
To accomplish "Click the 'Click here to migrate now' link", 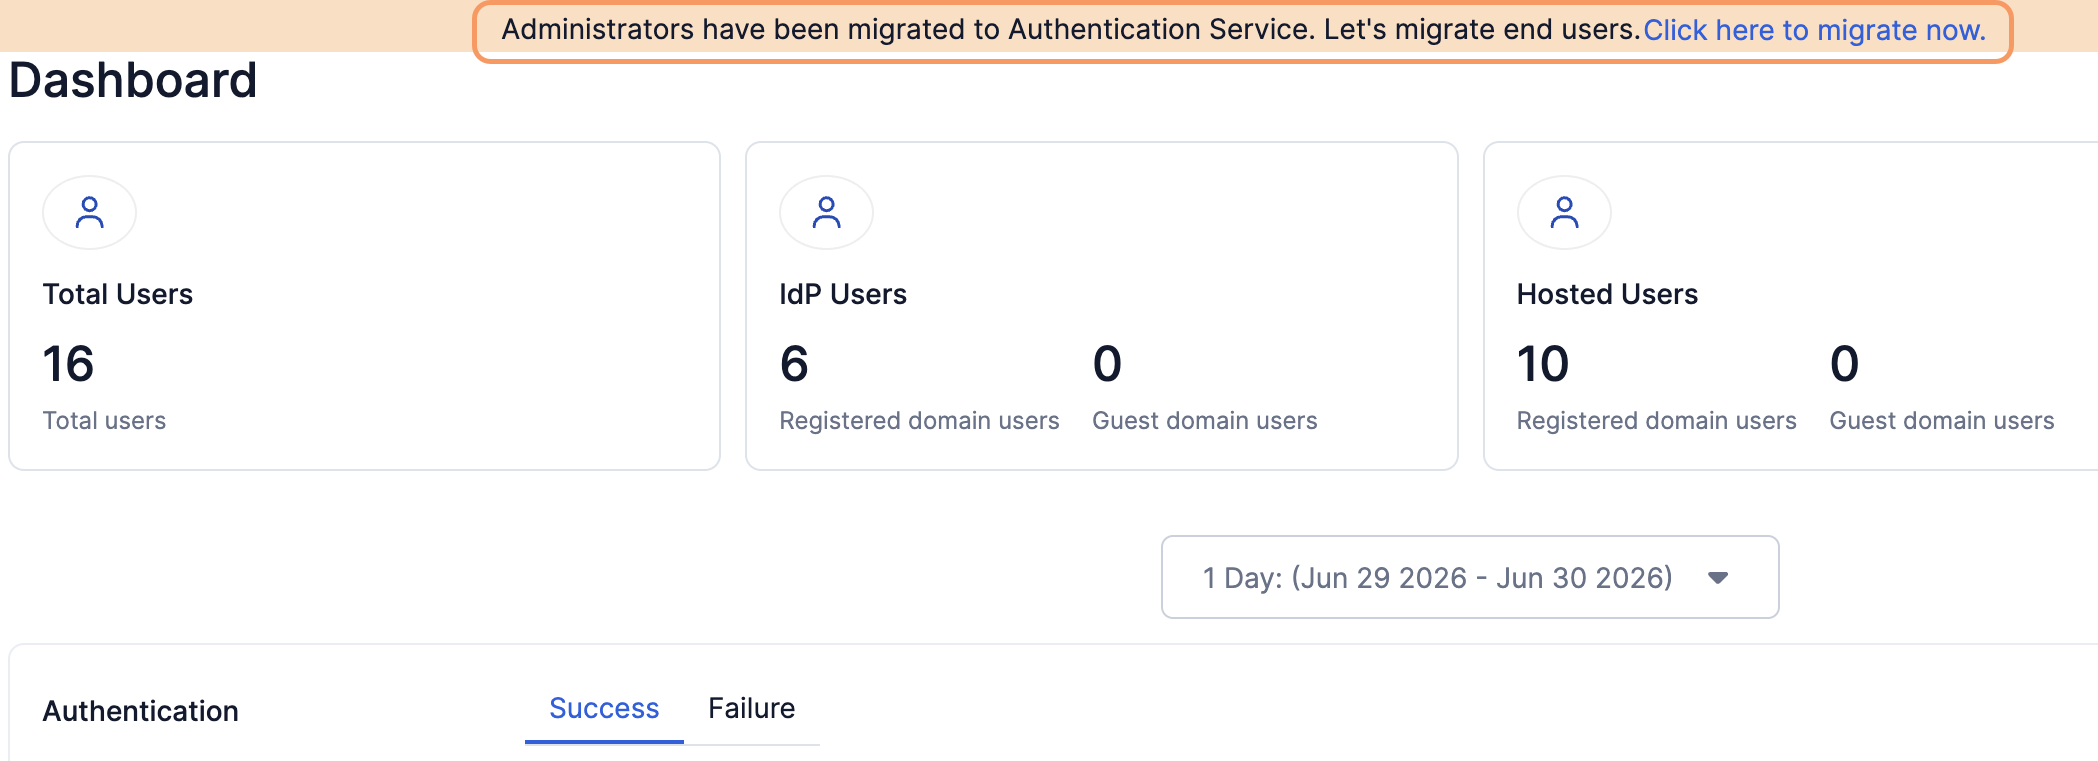I will click(x=1815, y=30).
